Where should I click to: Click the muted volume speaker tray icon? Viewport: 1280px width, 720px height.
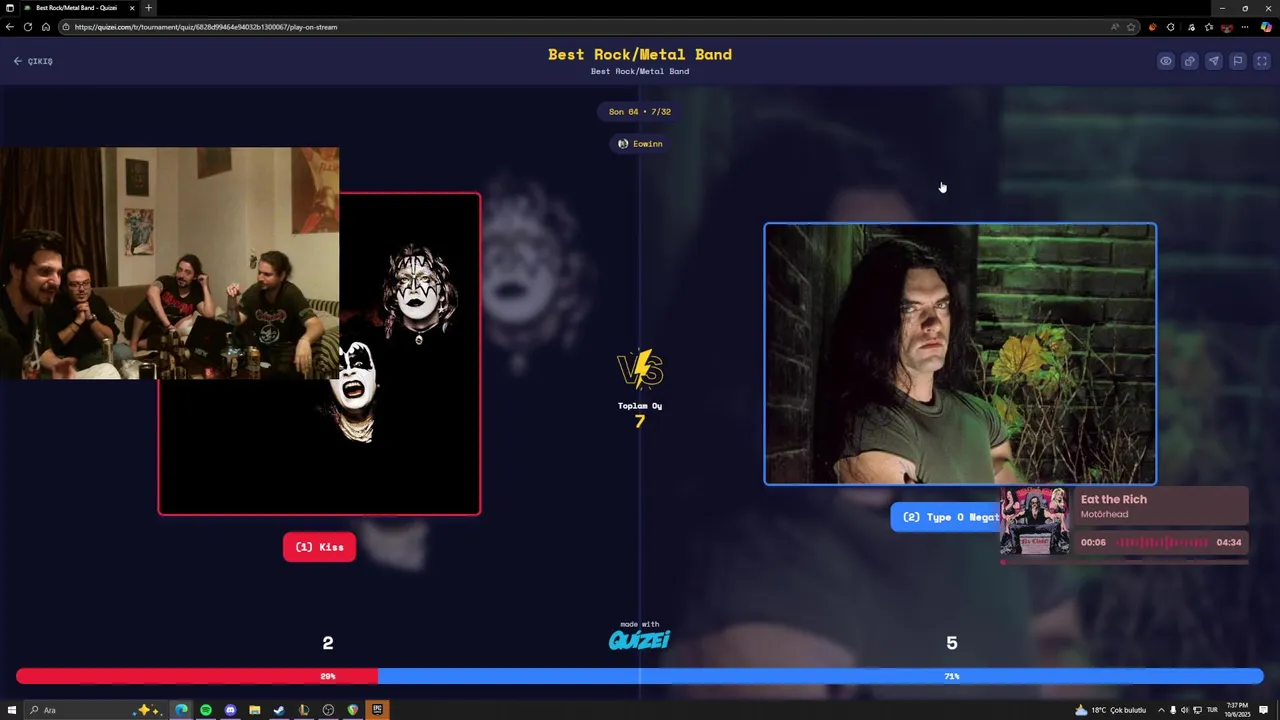[x=1185, y=710]
